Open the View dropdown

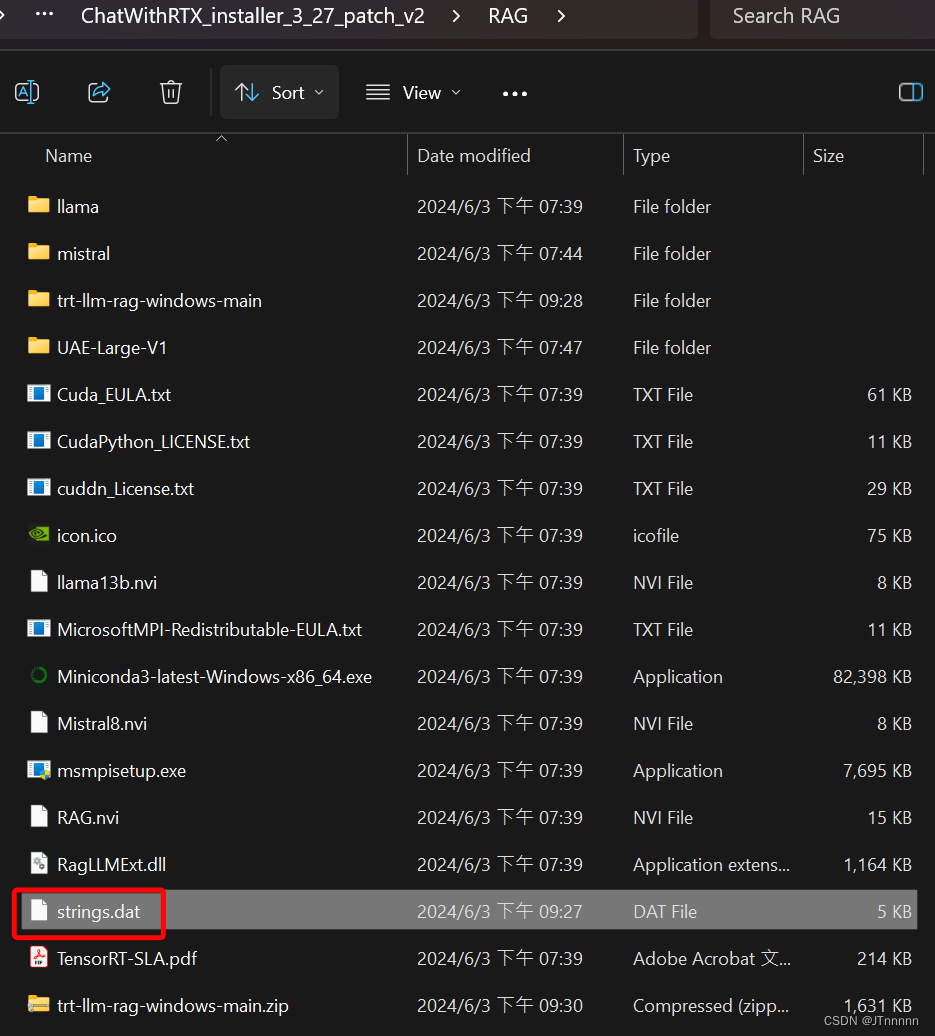413,92
